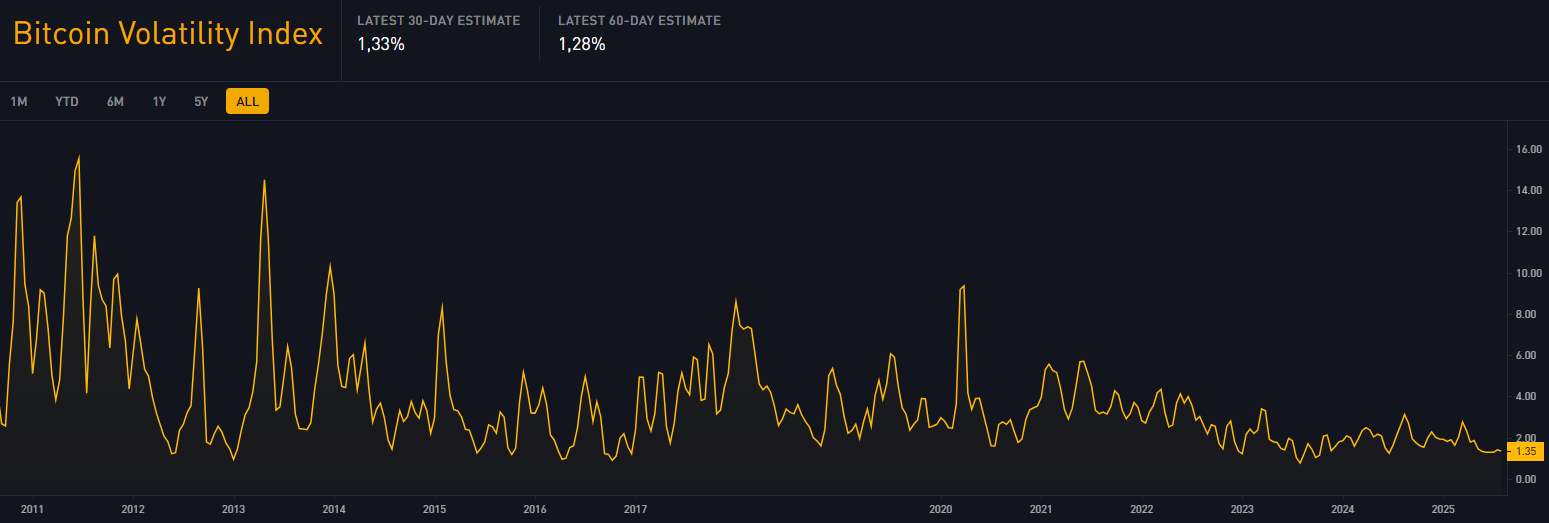
Task: Select the 5Y range option
Action: 201,101
